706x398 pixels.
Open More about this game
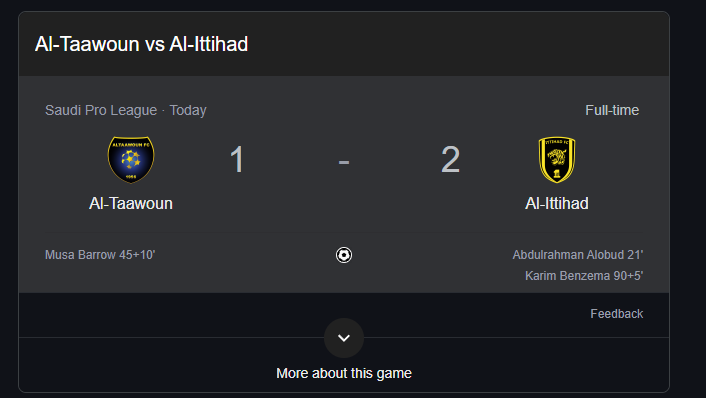[x=344, y=373]
